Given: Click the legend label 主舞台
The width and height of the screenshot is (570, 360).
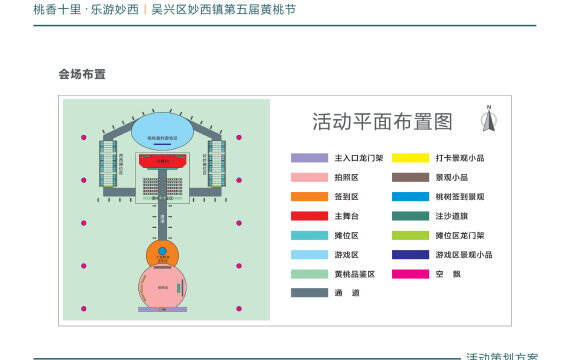Looking at the screenshot, I should [x=346, y=216].
